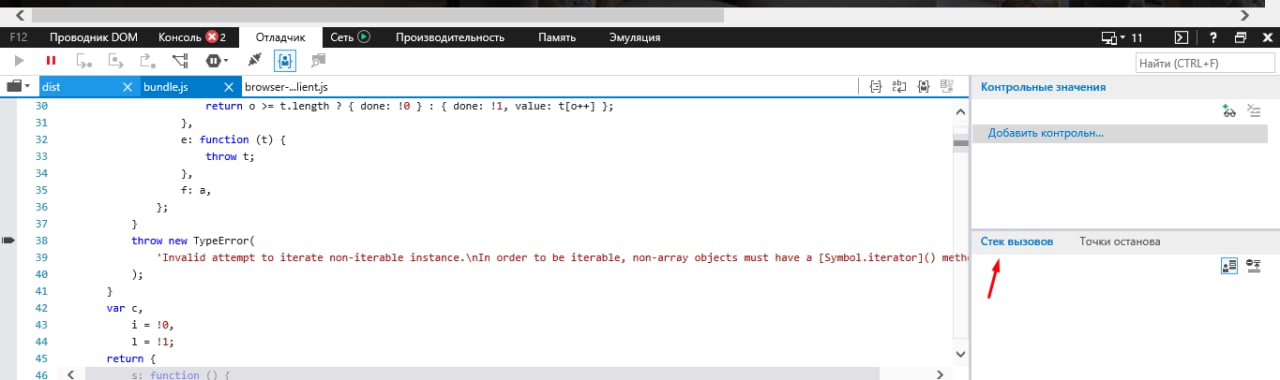Screen dimensions: 1280x380
Task: Toggle the Just My Code icon
Action: click(x=286, y=61)
